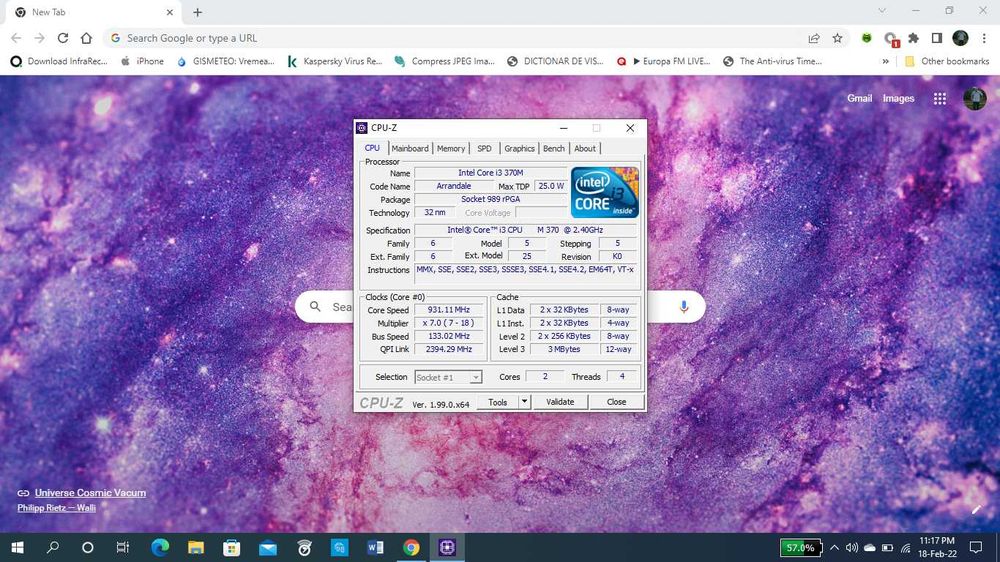Open the About tab in CPU-Z
1000x562 pixels.
click(x=585, y=148)
